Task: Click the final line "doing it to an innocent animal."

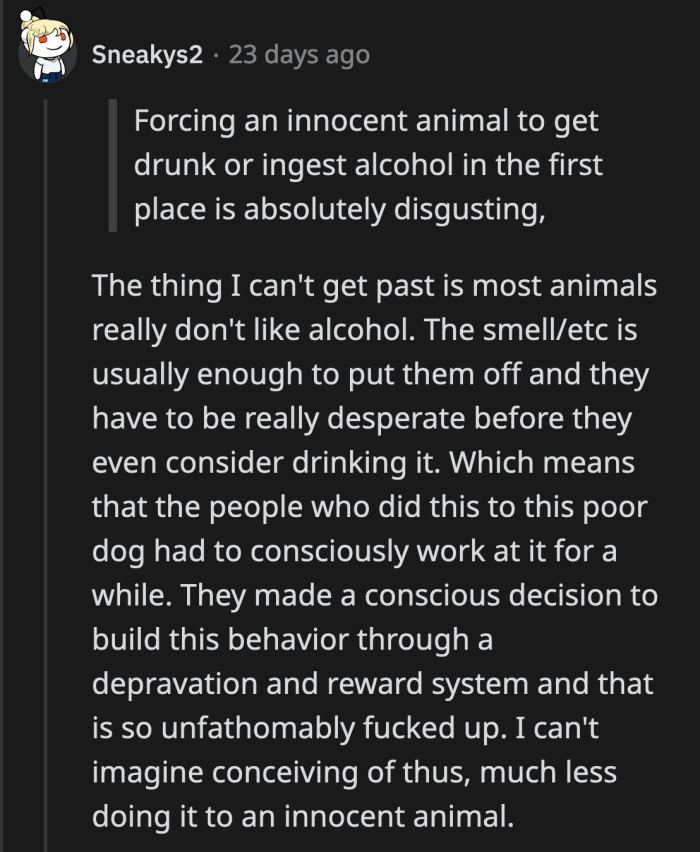Action: pos(303,816)
